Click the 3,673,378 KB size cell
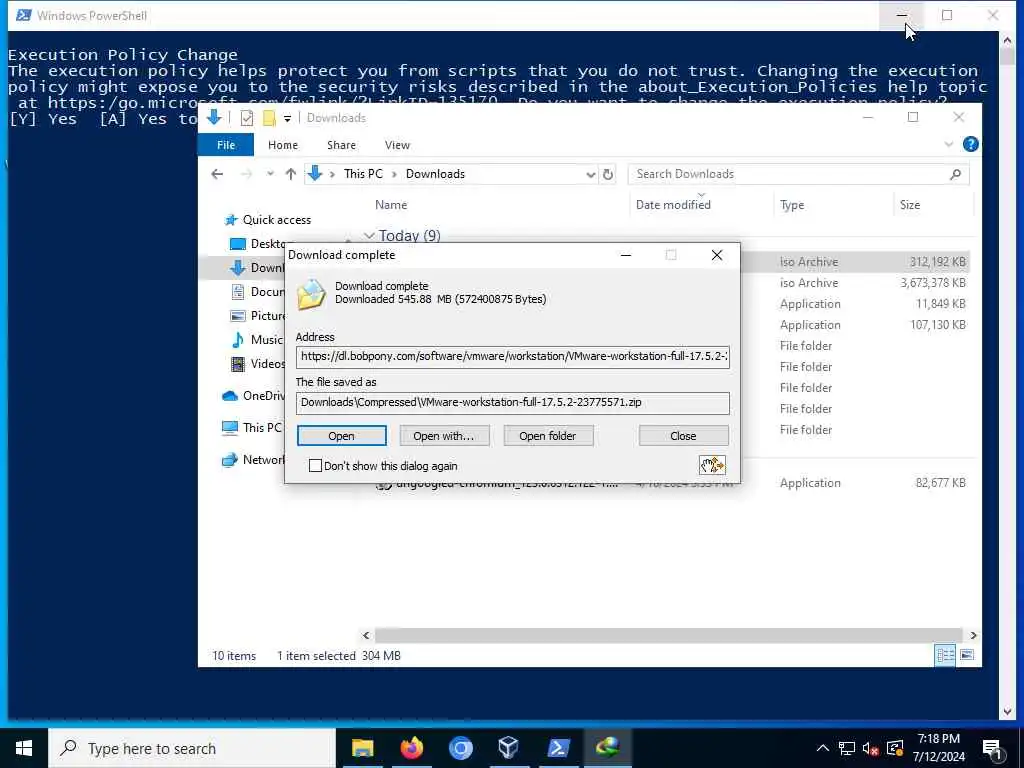The width and height of the screenshot is (1024, 768). [933, 283]
